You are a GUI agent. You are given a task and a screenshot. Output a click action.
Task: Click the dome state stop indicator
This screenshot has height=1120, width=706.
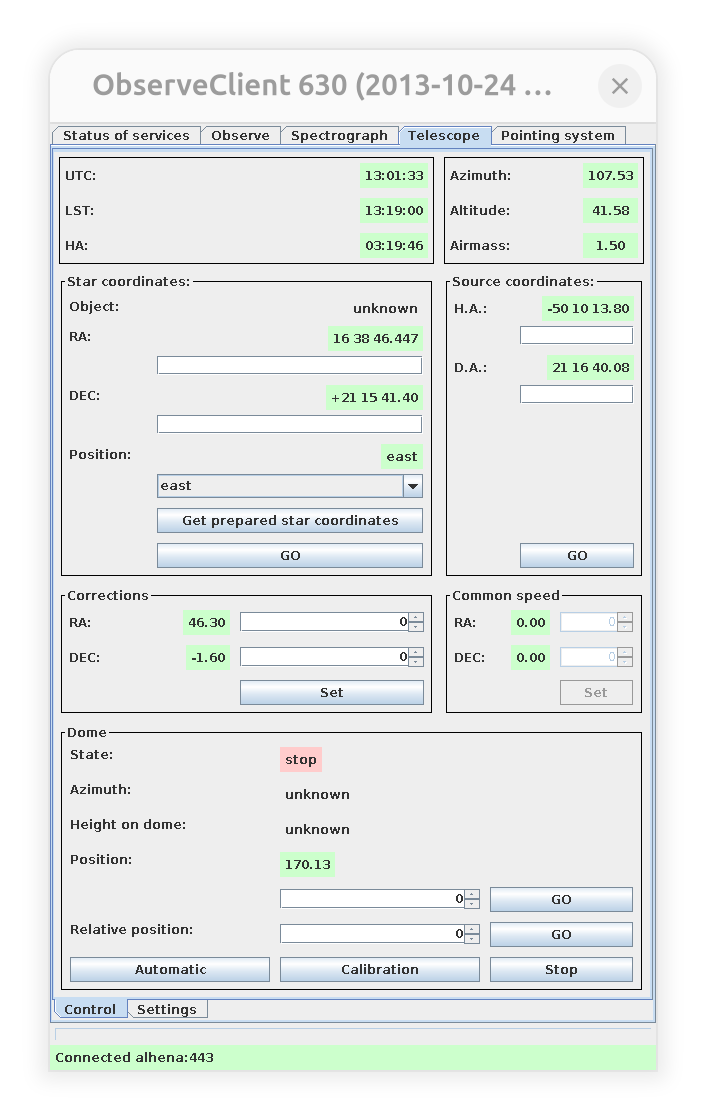point(301,760)
